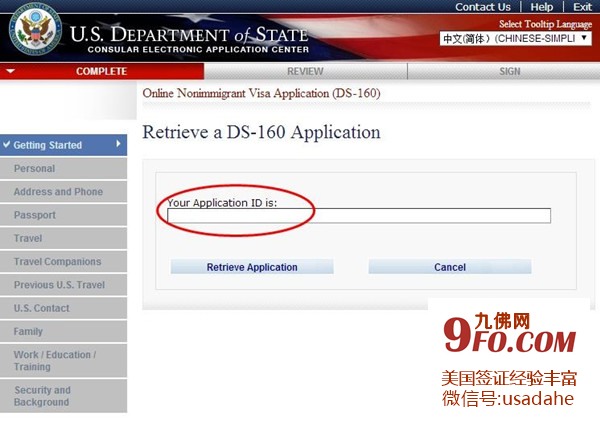Expand the Getting Started sidebar arrow

pos(119,145)
